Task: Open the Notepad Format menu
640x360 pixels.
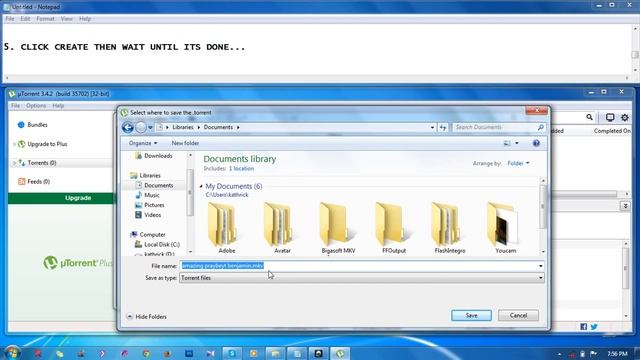Action: (x=45, y=19)
